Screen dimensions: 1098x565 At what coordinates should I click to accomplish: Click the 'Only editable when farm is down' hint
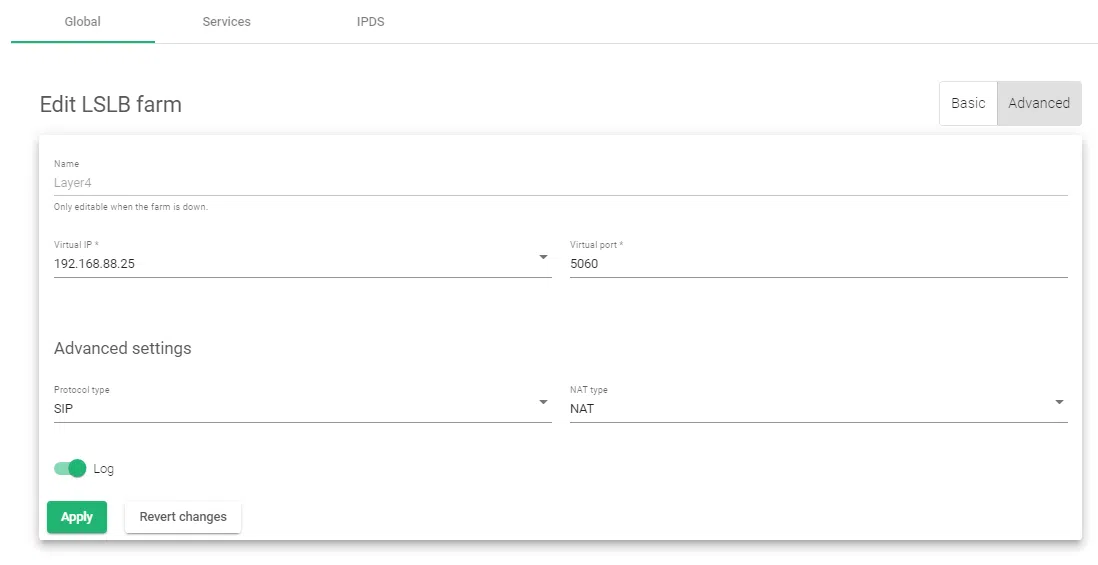(130, 207)
